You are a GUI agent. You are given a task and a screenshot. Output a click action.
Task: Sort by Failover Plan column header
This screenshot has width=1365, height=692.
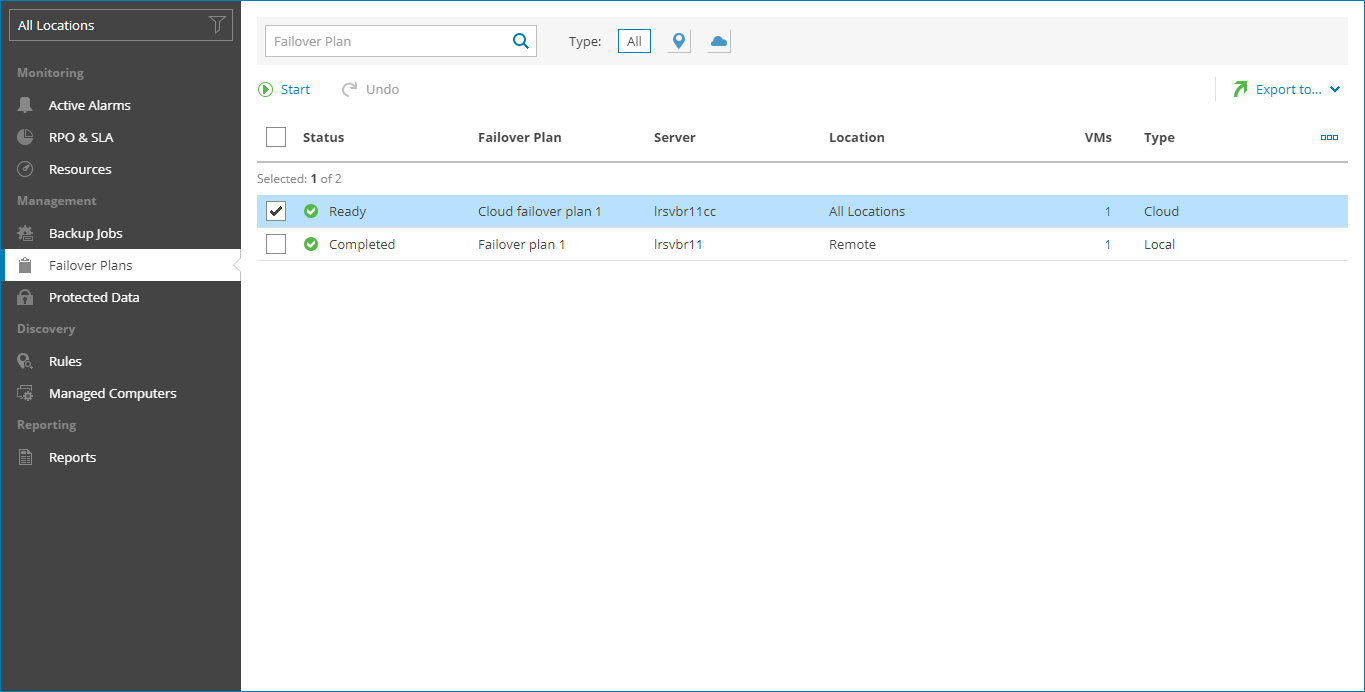520,137
